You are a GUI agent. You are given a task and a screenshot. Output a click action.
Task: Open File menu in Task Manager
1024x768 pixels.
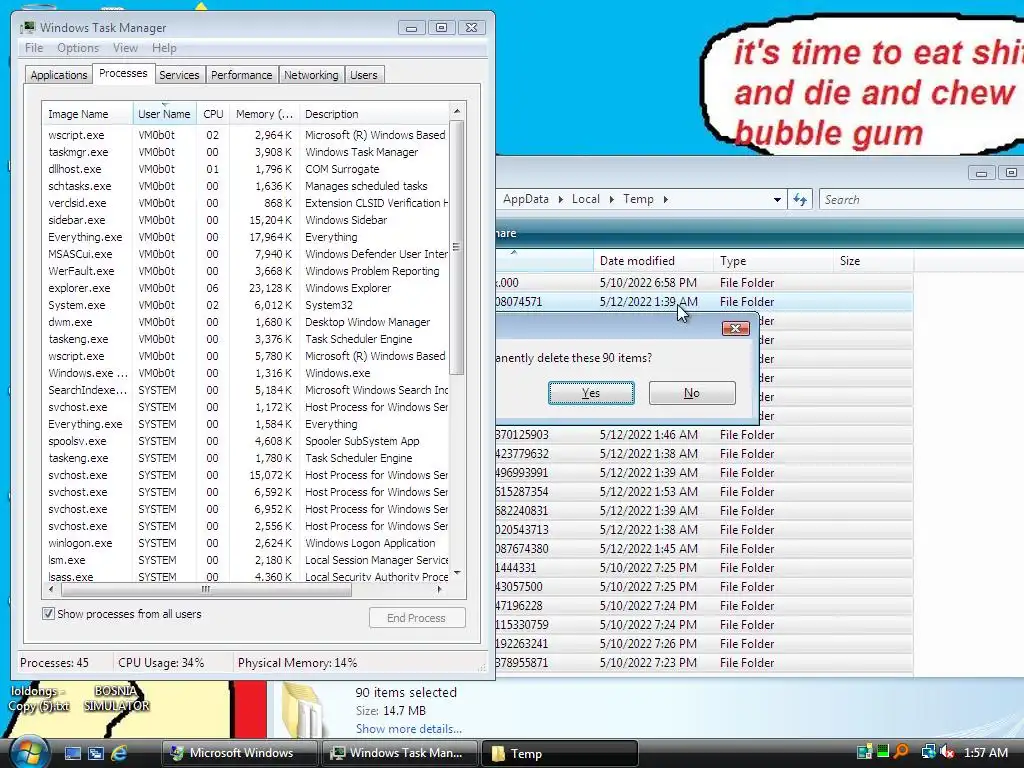33,48
